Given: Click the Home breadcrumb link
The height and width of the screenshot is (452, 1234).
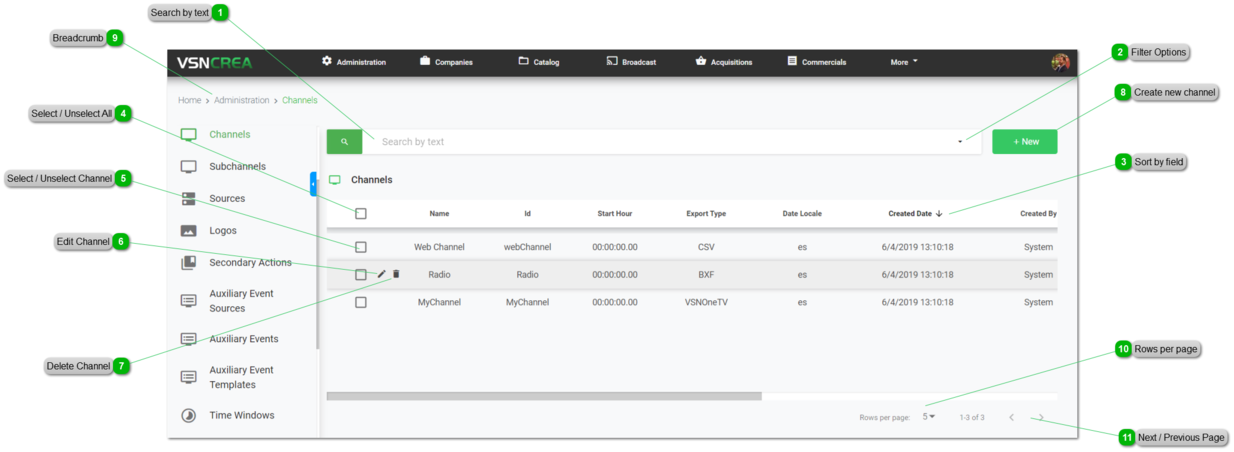Looking at the screenshot, I should point(189,100).
